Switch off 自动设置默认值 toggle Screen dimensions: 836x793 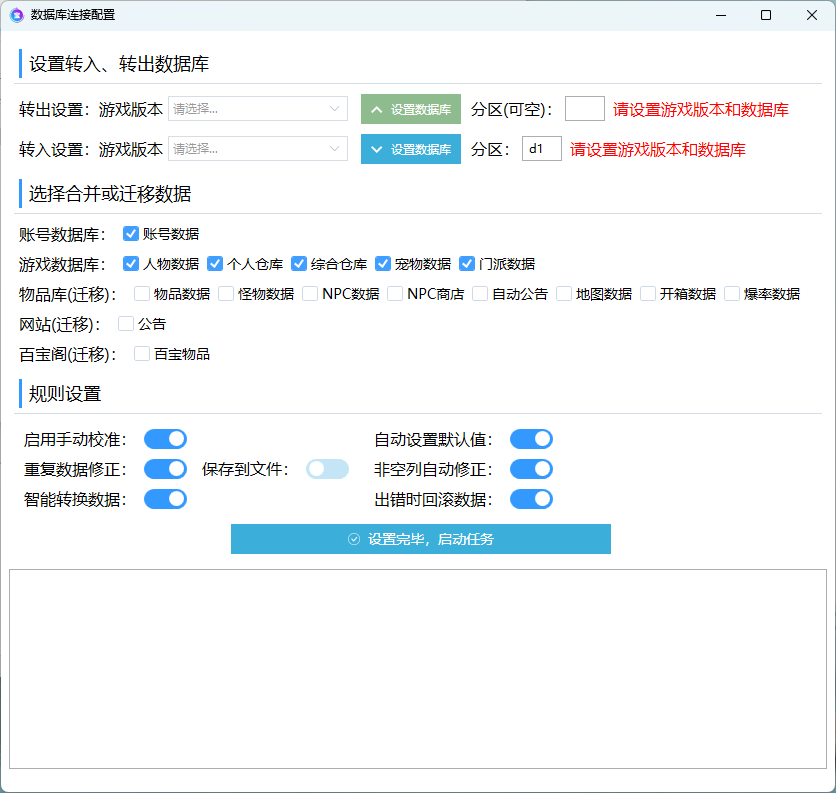coord(531,439)
